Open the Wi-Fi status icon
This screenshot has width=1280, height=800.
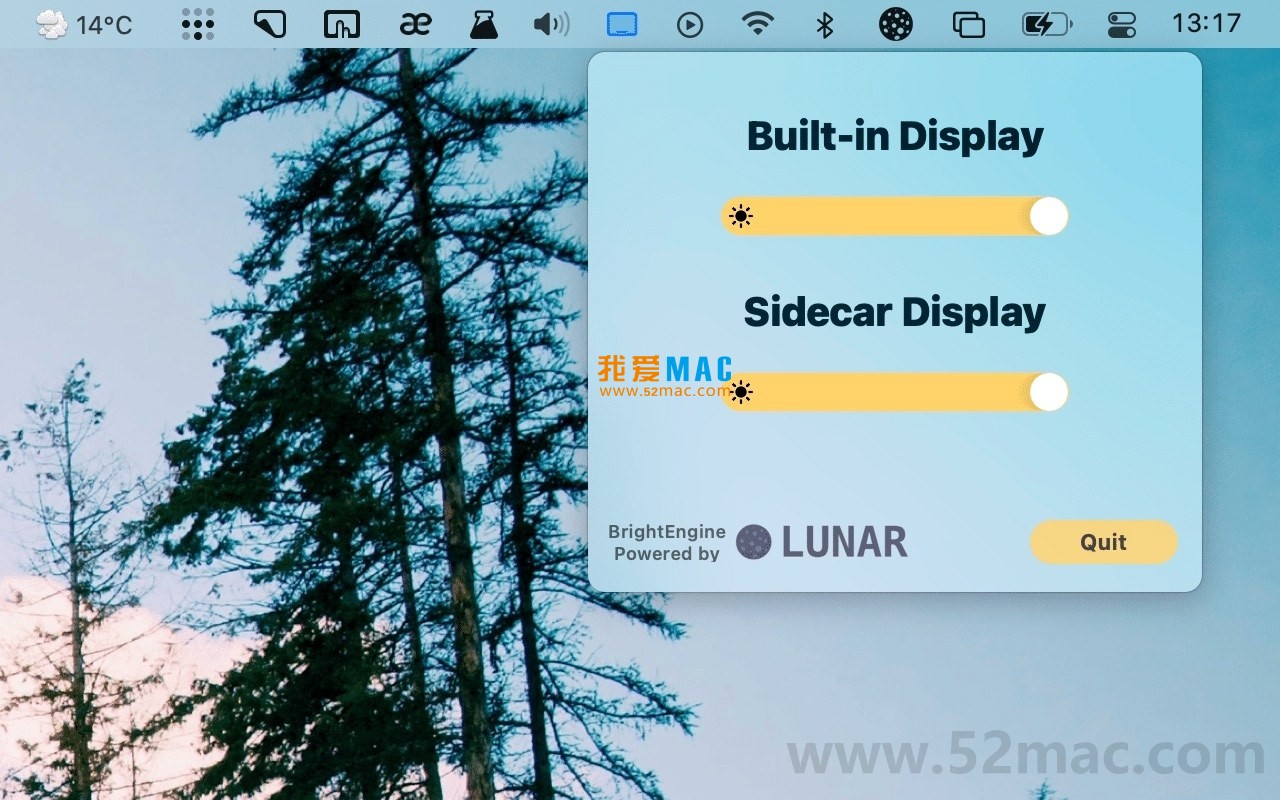757,23
